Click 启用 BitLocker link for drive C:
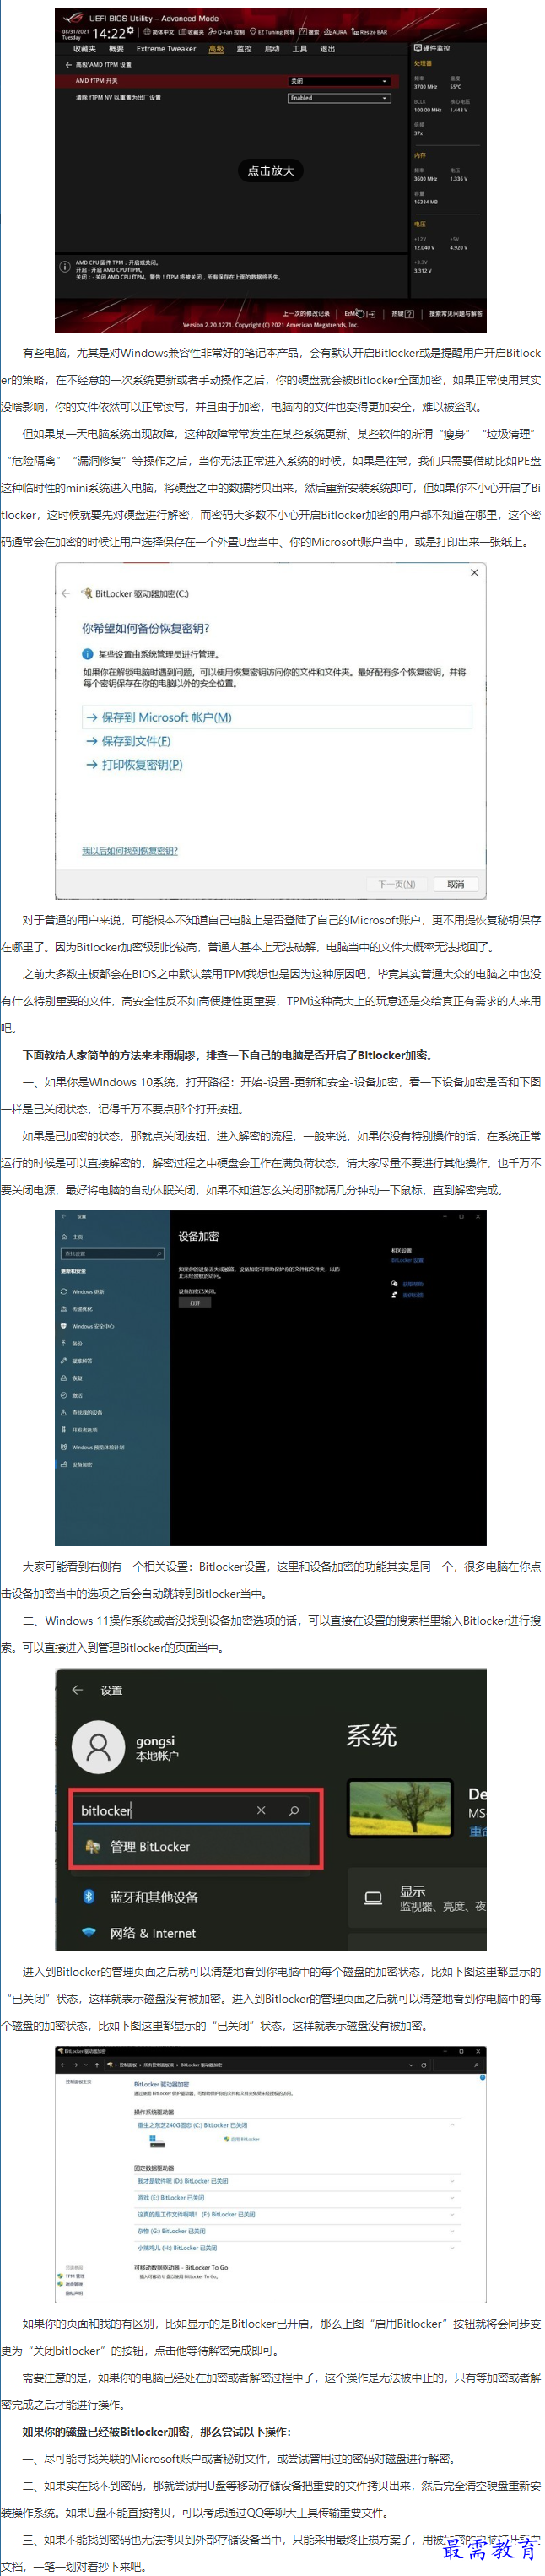This screenshot has width=545, height=2576. pyautogui.click(x=244, y=2139)
